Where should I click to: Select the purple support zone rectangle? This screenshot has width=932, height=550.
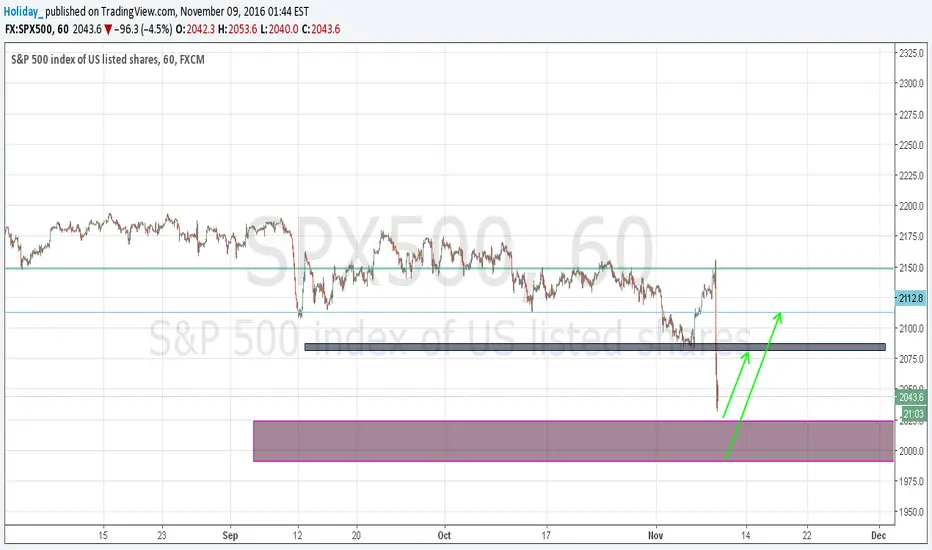[574, 441]
